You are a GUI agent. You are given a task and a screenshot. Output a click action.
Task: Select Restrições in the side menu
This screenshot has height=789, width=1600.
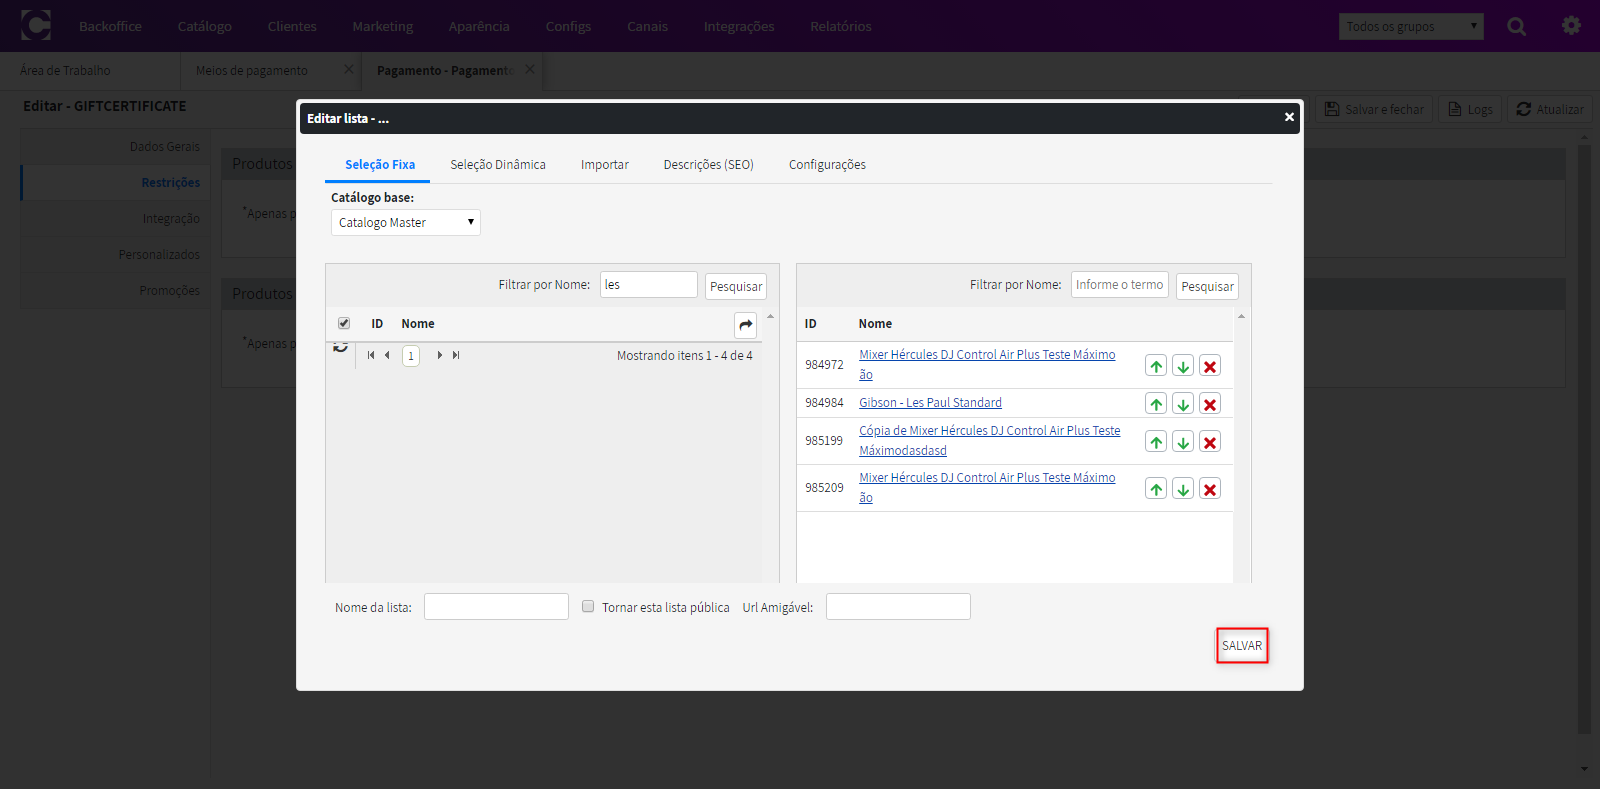[116, 182]
